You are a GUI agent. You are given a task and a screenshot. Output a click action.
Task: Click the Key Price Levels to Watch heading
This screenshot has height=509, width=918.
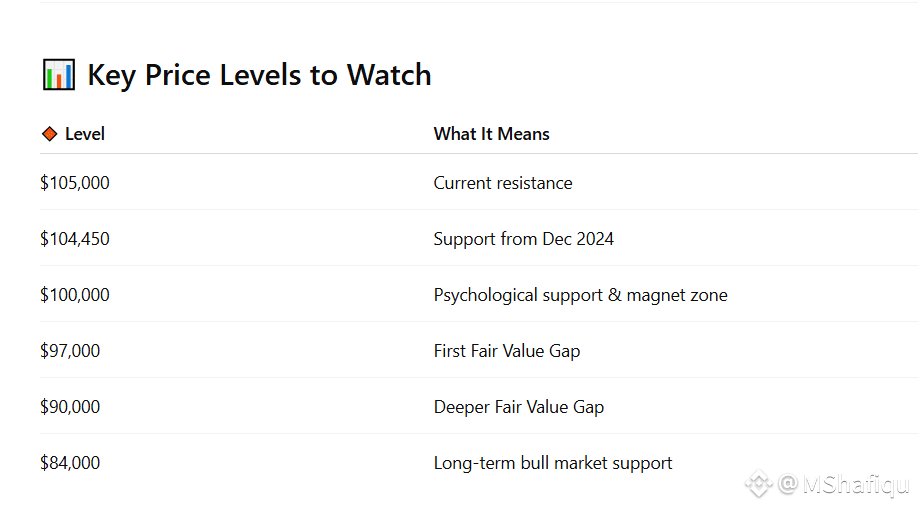click(259, 75)
